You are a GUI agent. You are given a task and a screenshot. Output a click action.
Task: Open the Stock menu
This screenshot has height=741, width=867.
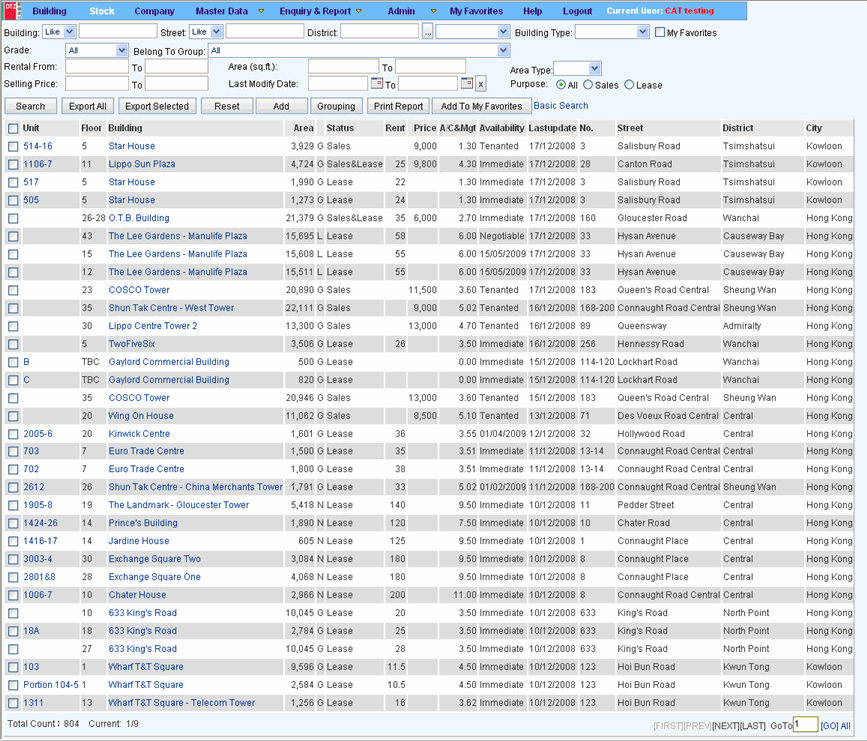pos(102,11)
